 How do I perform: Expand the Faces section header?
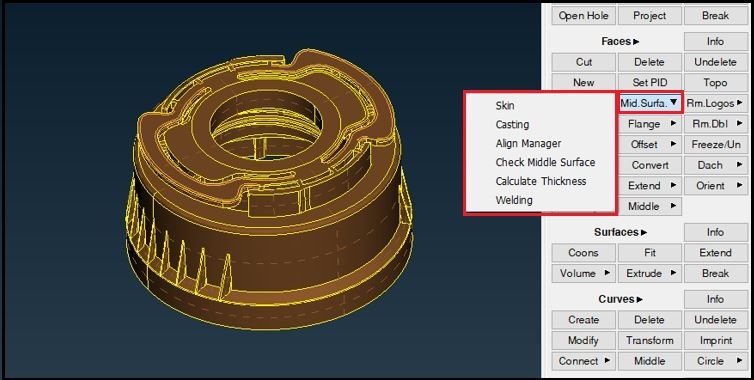pos(620,41)
